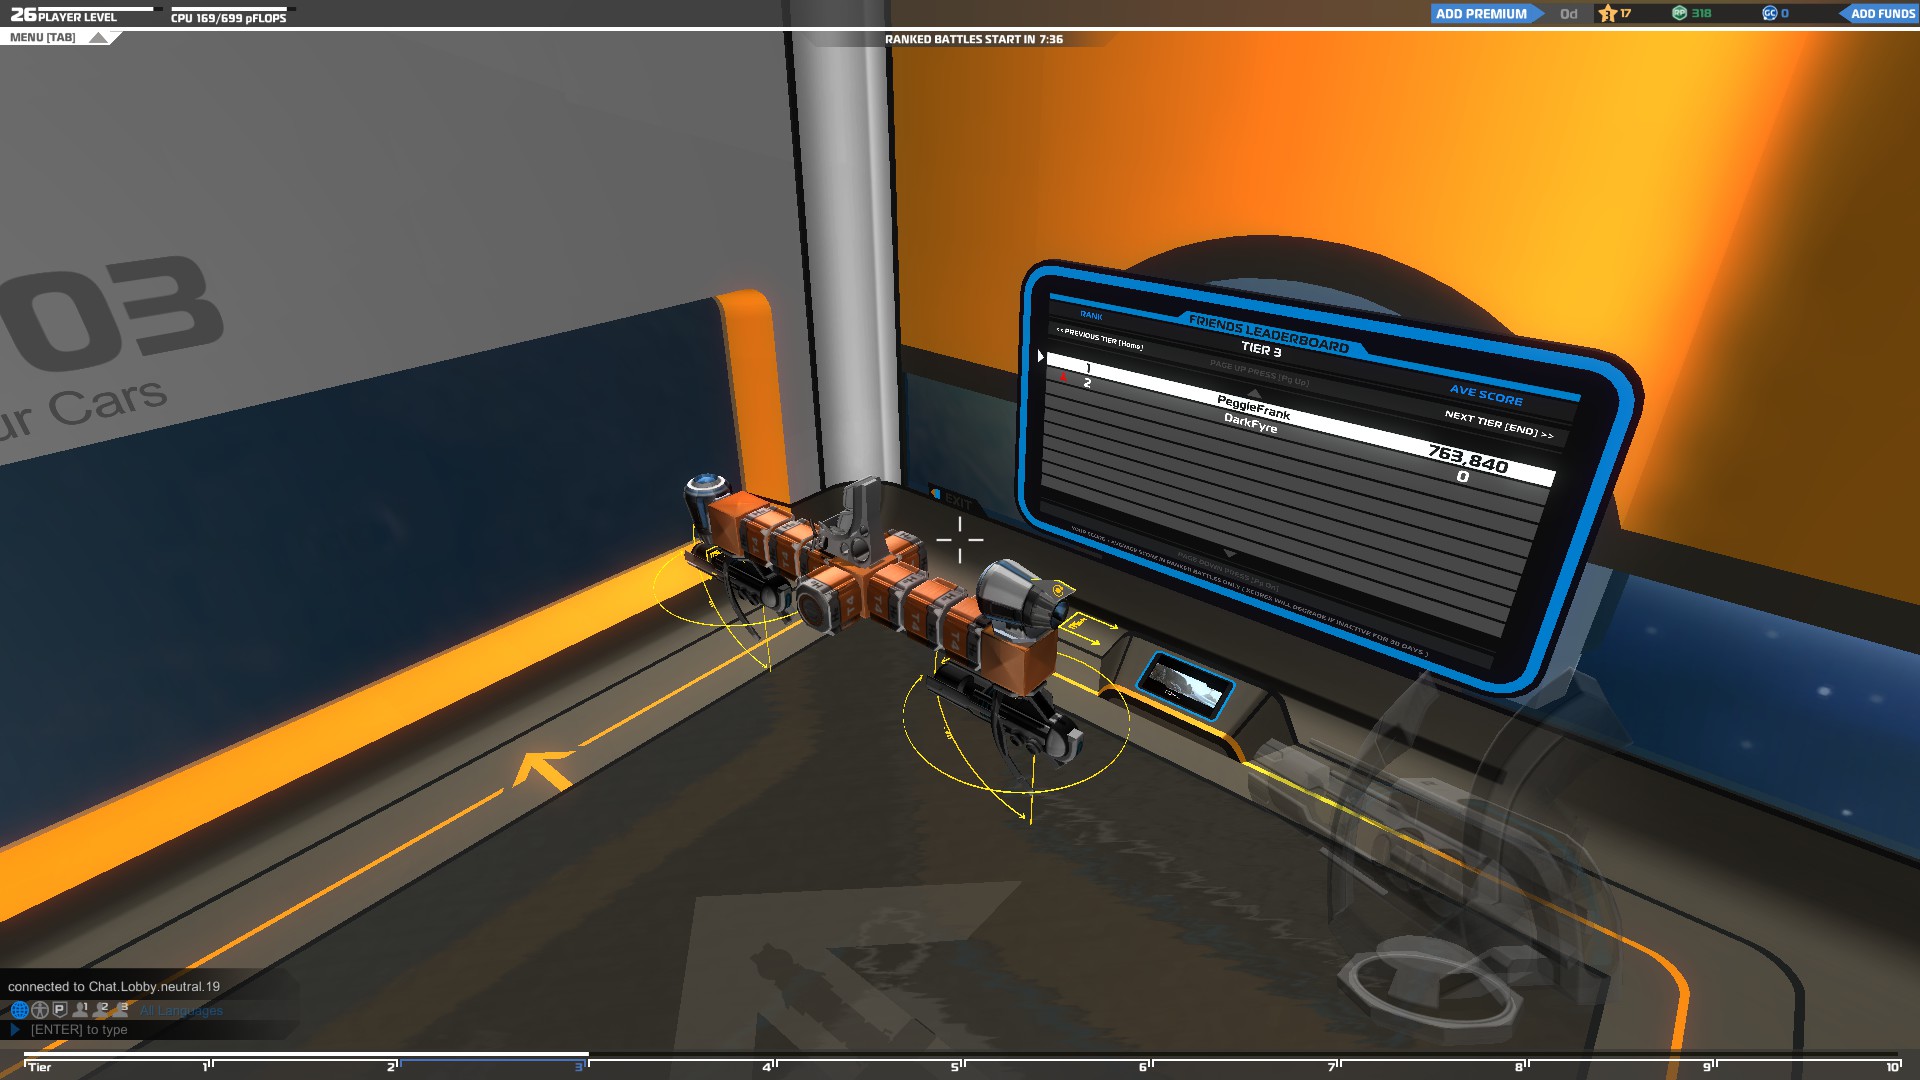
Task: Go to NEXT TIER on leaderboard
Action: click(x=1498, y=424)
